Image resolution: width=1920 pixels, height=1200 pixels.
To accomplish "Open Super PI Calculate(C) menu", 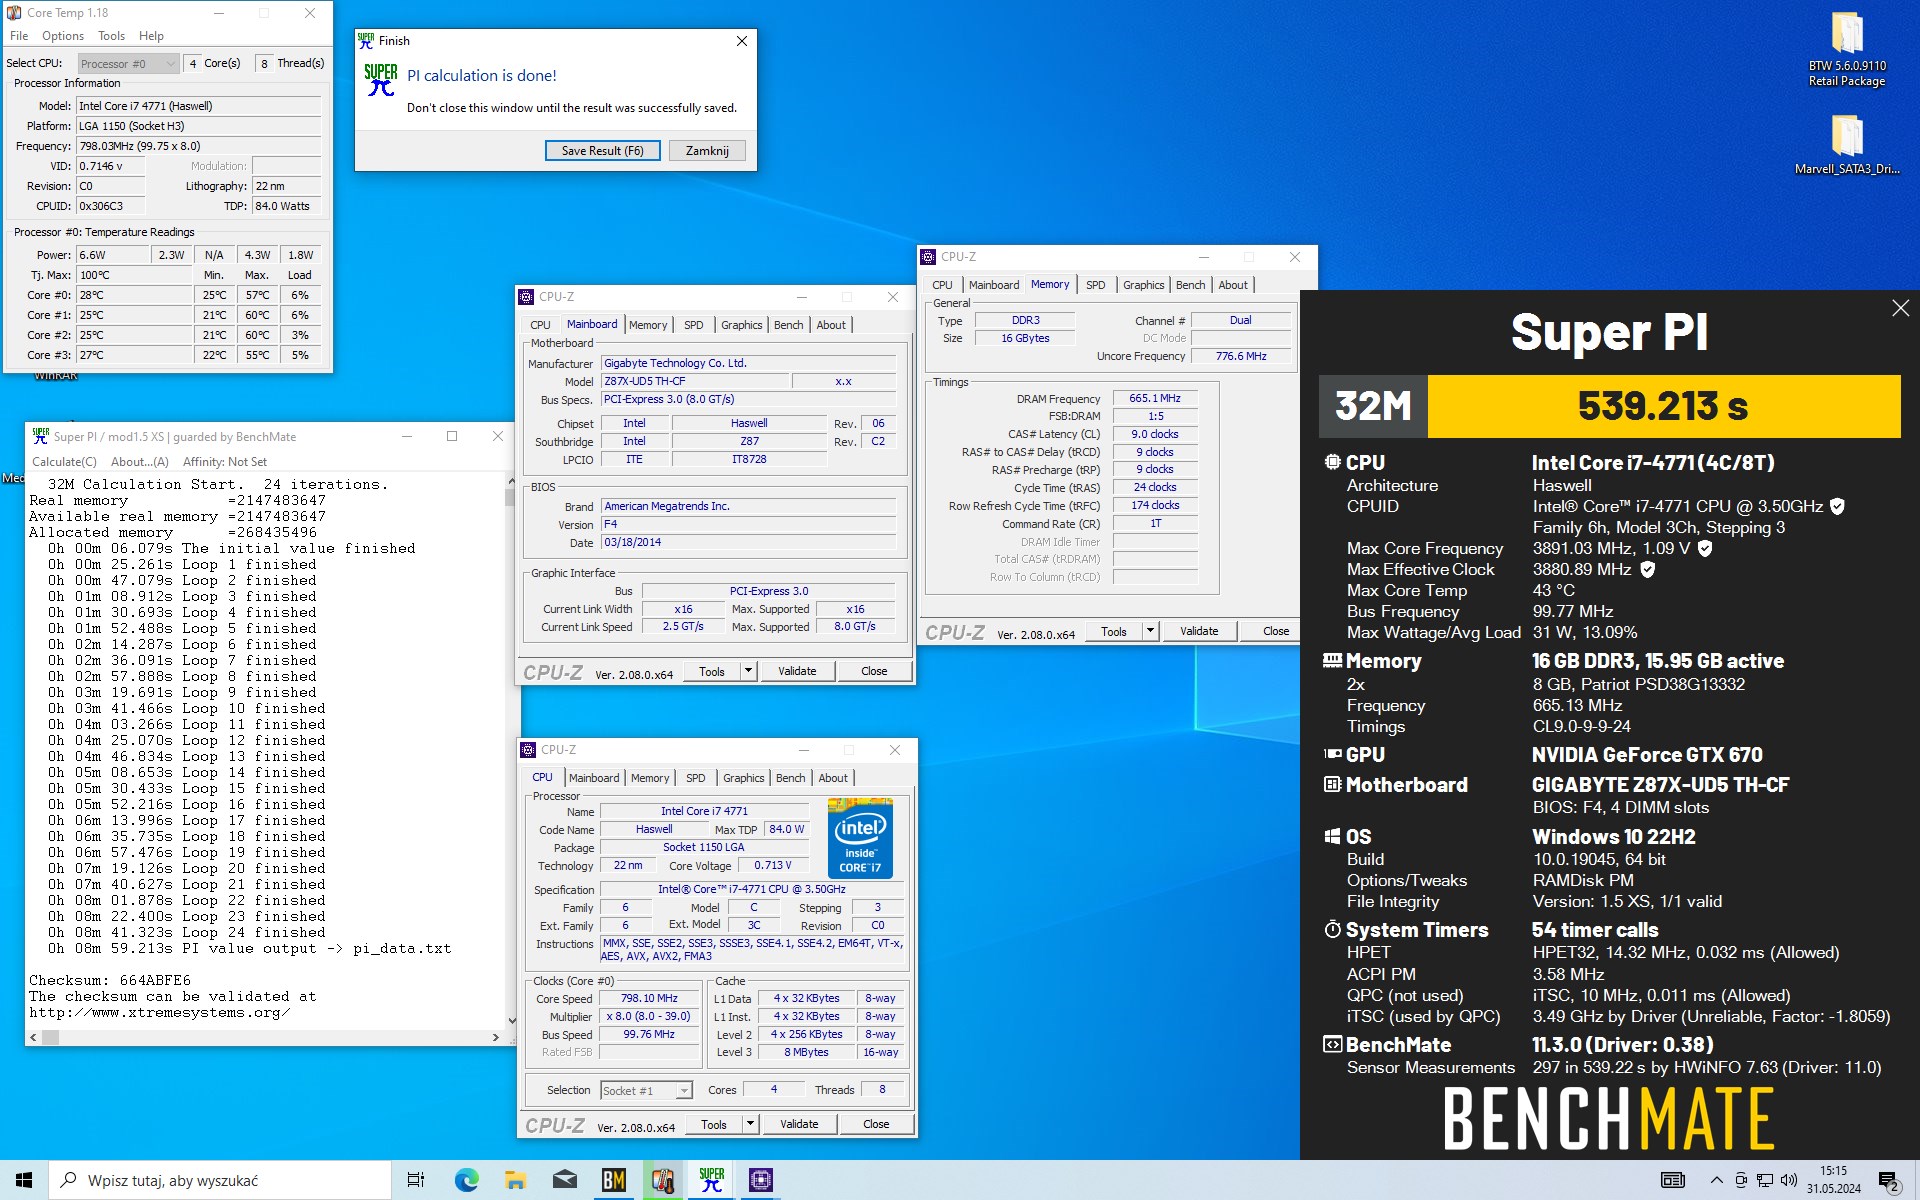I will coord(64,462).
